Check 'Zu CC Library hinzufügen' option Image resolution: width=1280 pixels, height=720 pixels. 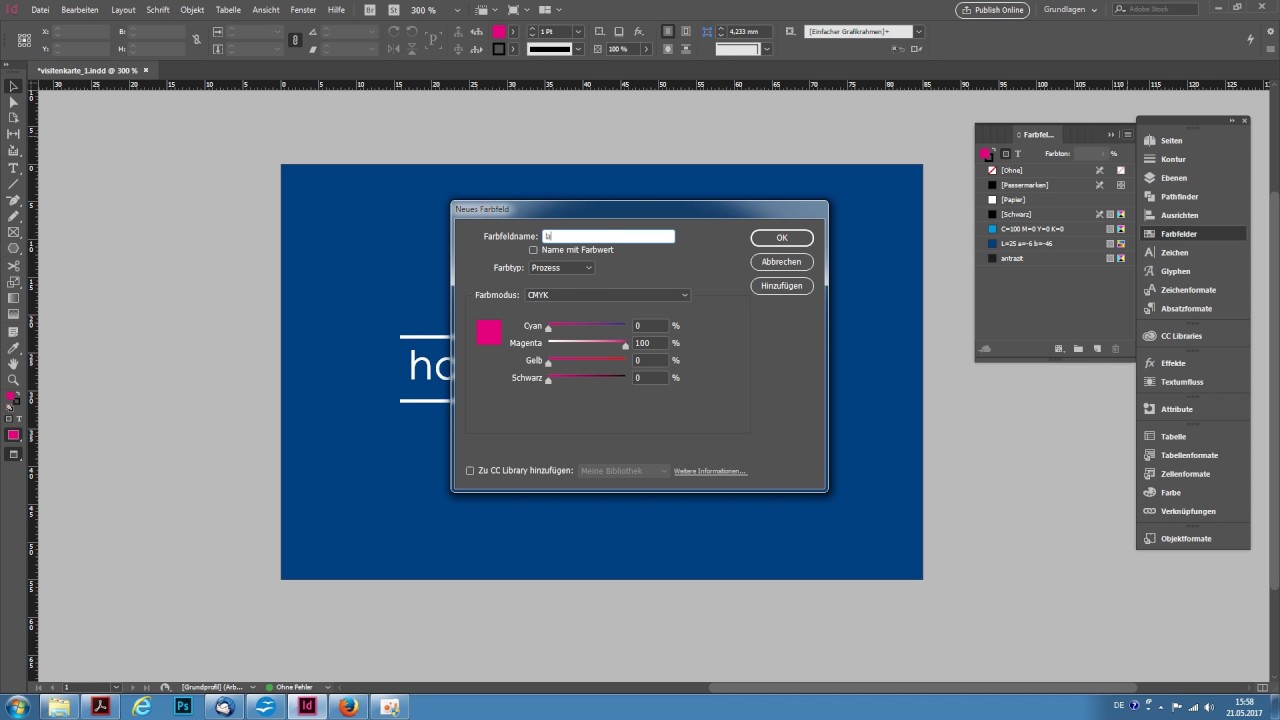pos(470,471)
